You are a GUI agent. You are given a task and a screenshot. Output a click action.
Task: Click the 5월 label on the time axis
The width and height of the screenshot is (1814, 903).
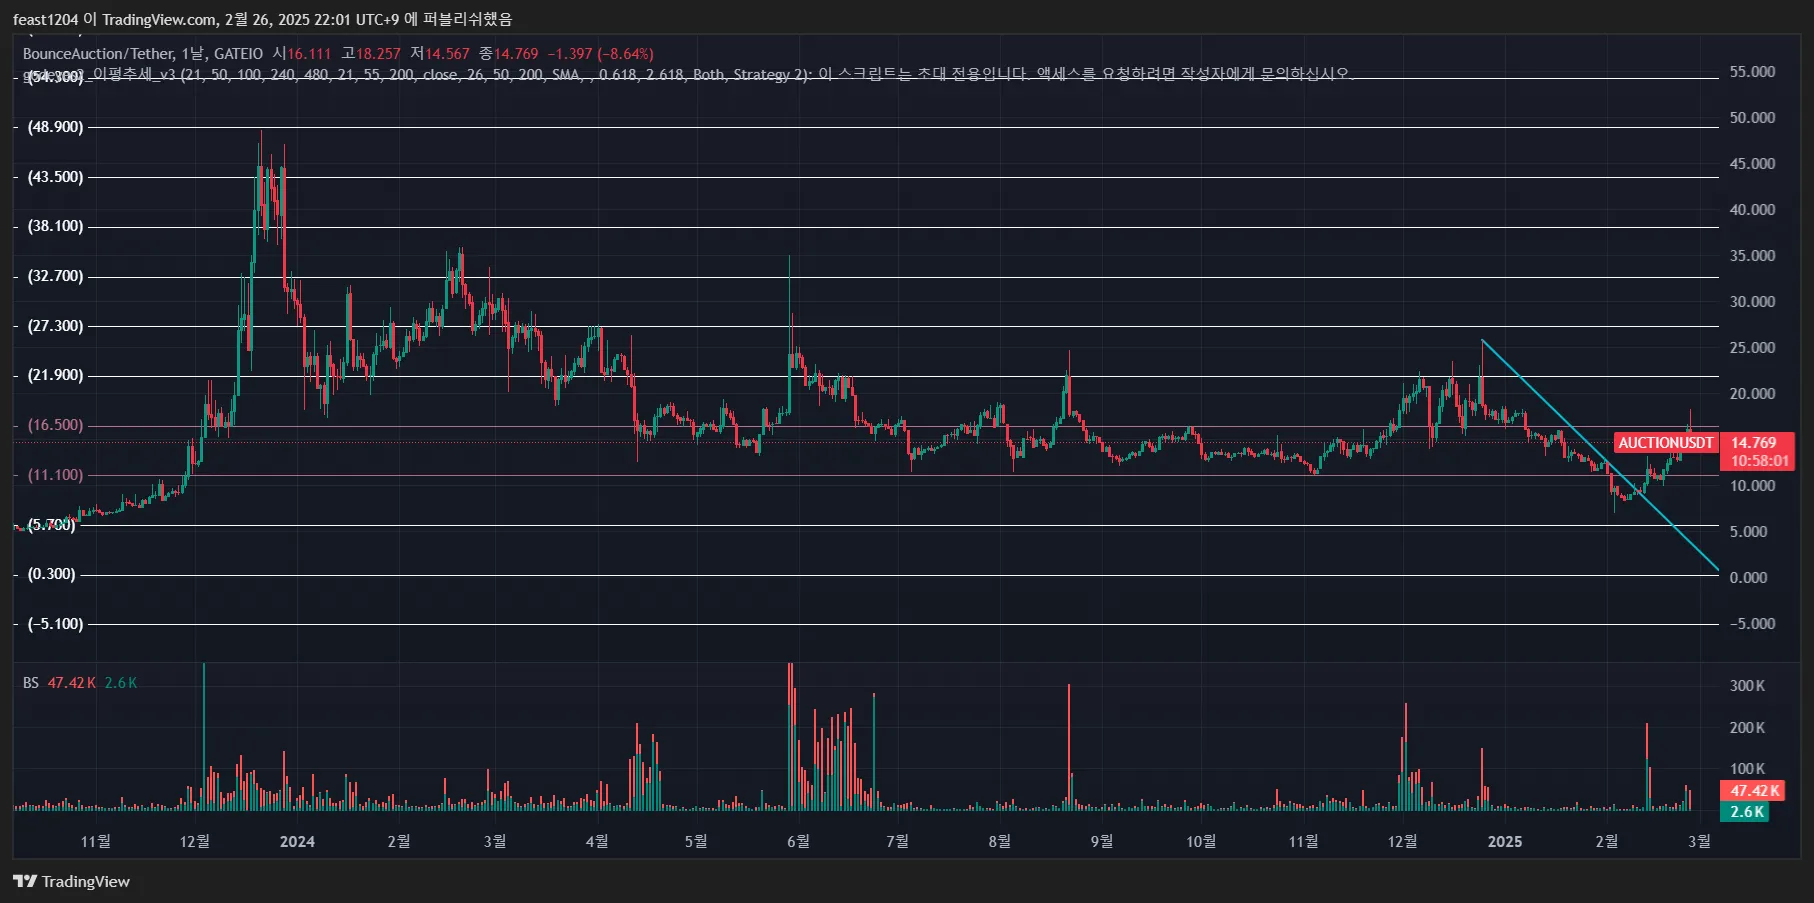[x=696, y=842]
